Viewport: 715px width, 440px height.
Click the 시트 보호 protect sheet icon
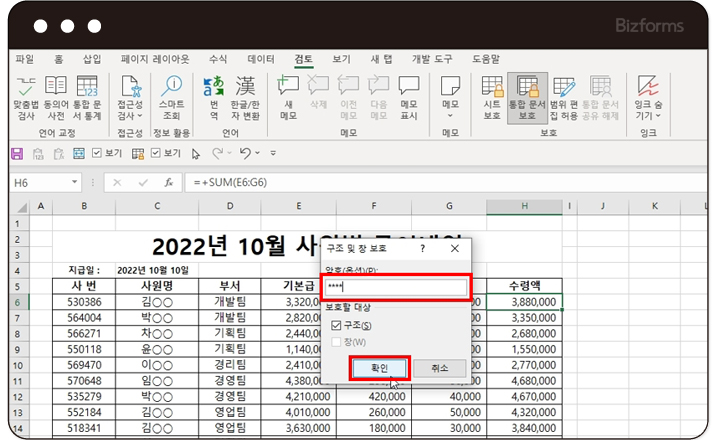click(492, 92)
